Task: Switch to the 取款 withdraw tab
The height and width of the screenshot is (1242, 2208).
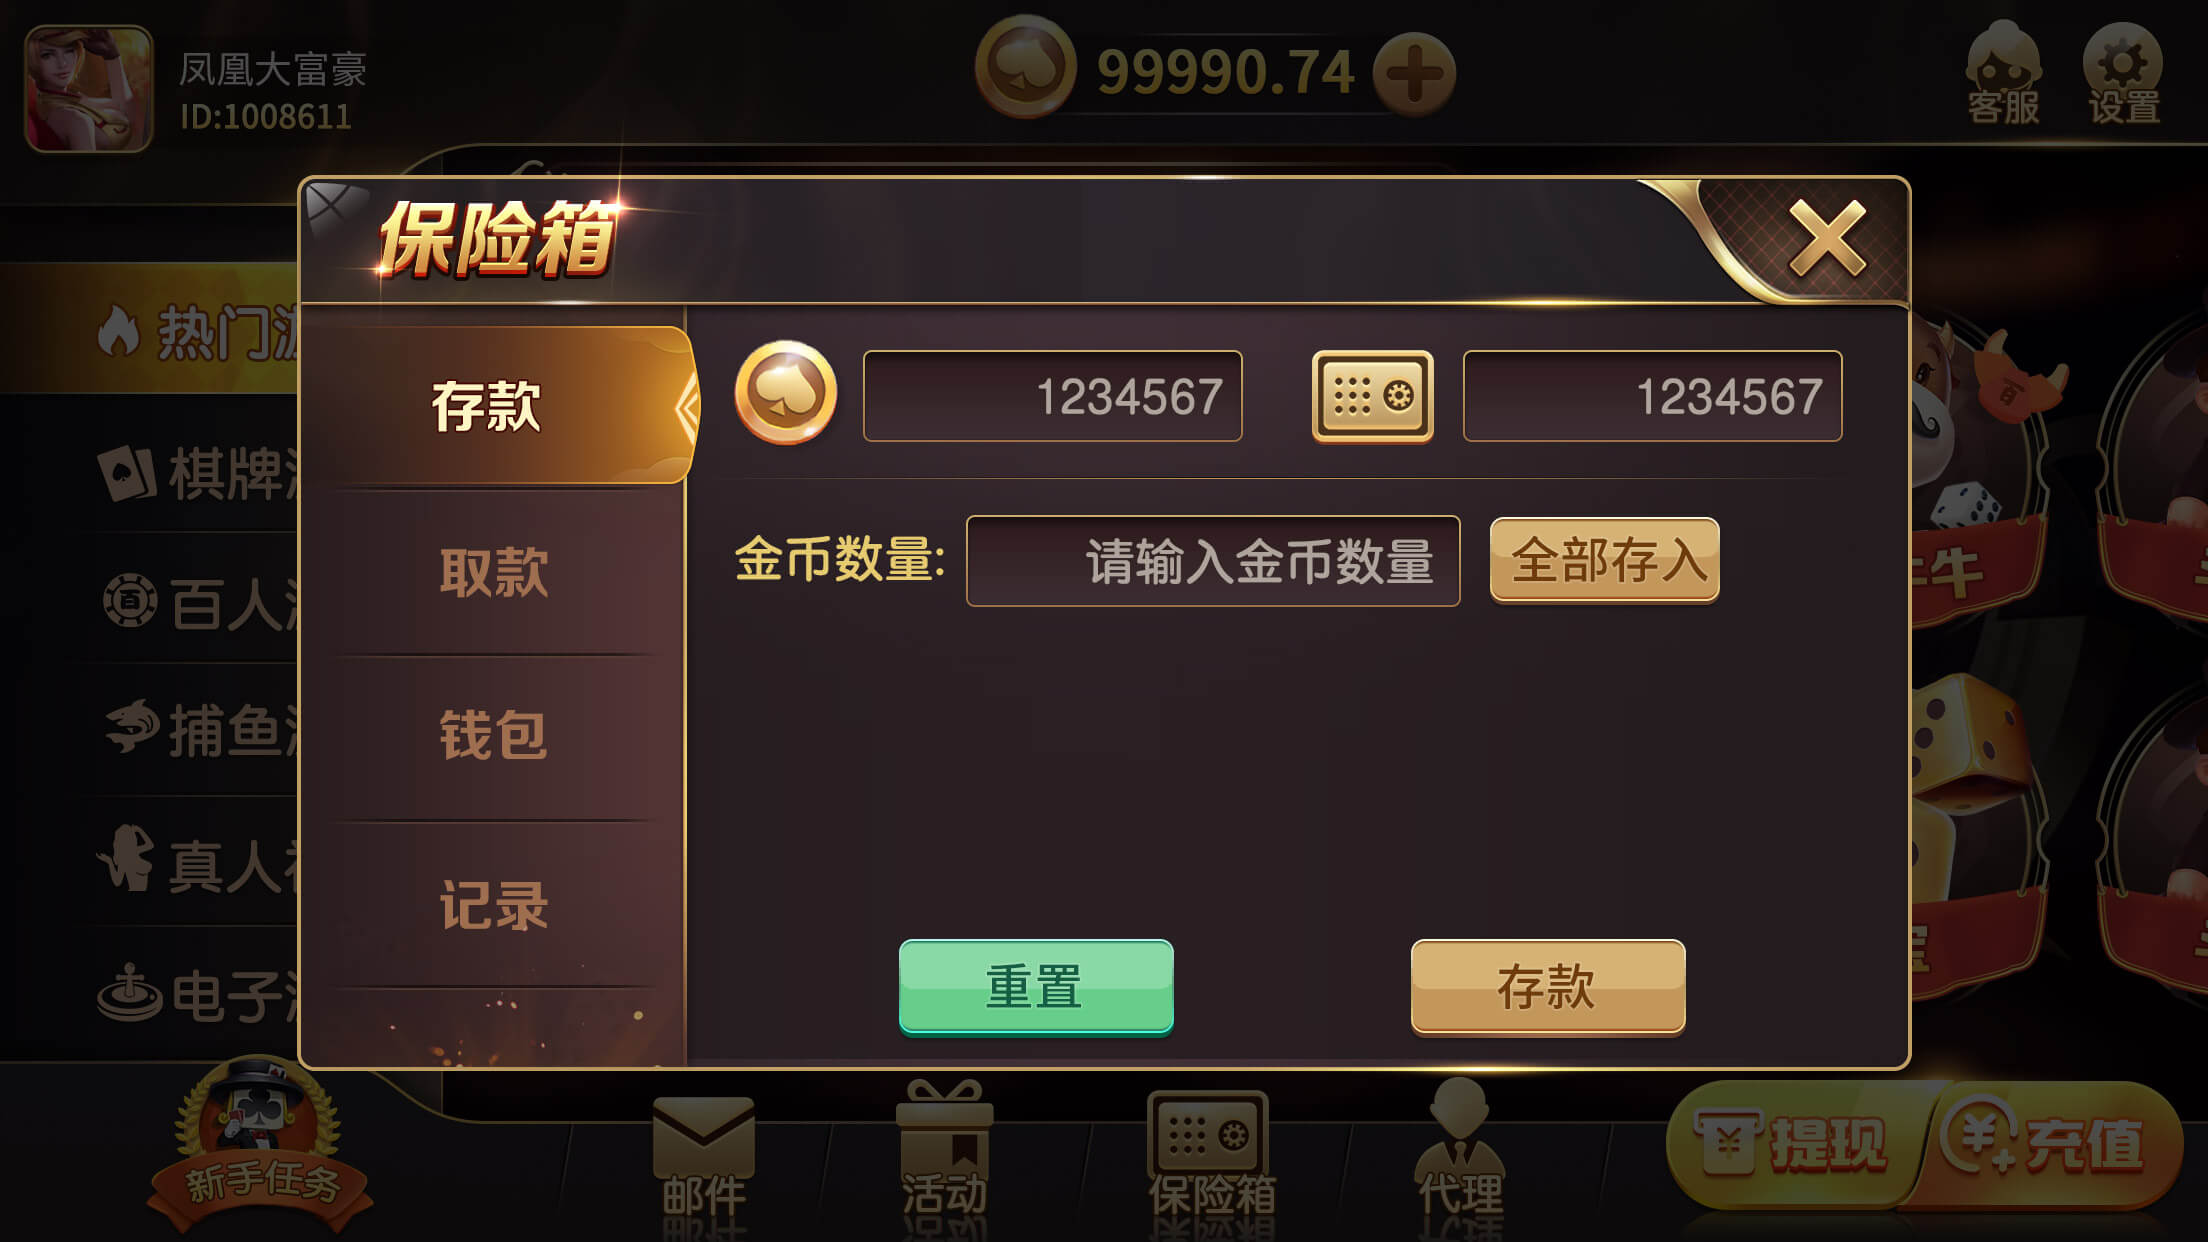Action: (x=494, y=572)
